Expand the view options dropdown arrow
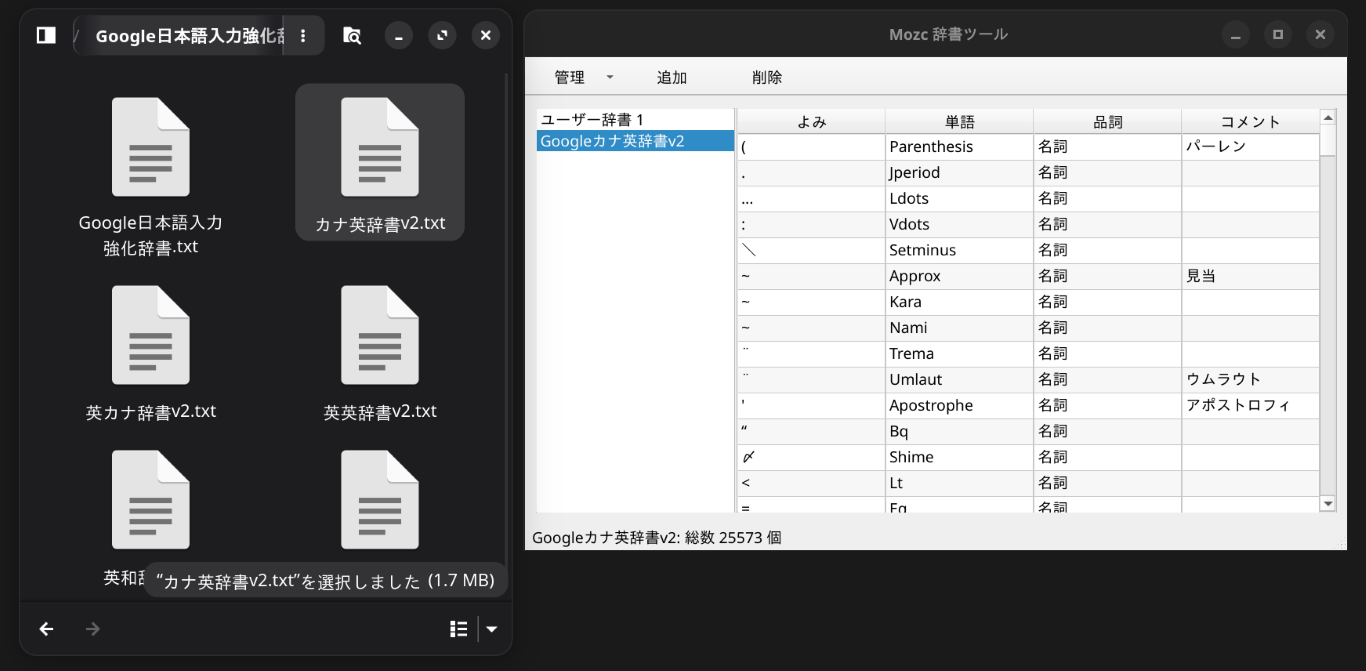Viewport: 1366px width, 671px height. pyautogui.click(x=492, y=628)
